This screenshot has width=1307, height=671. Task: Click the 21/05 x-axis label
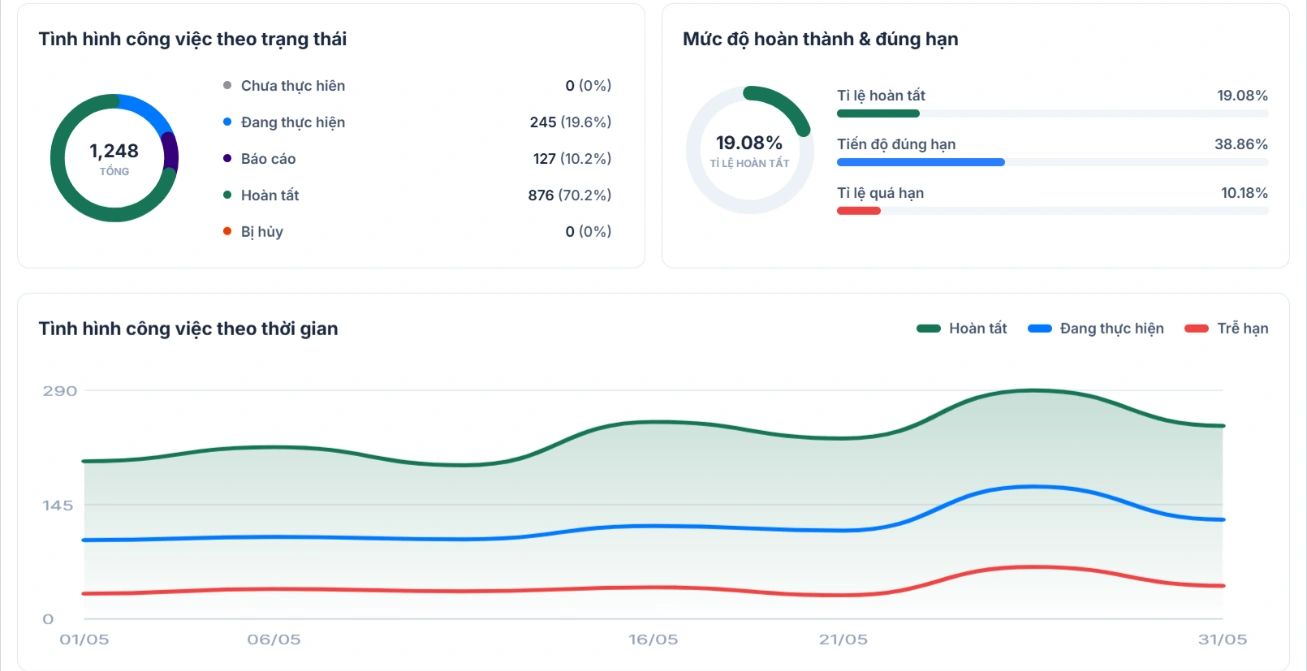[x=842, y=640]
